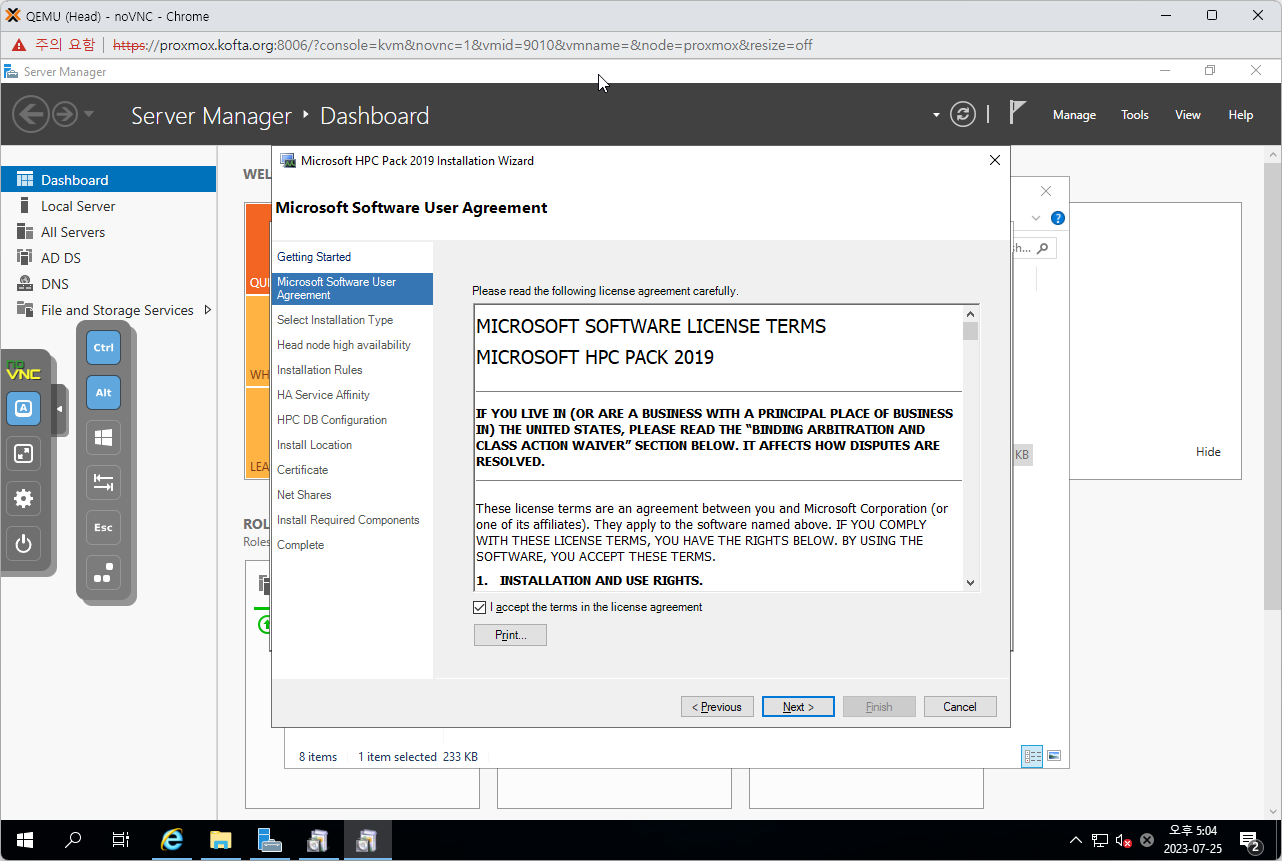
Task: Open noVNC settings gear icon
Action: coord(24,499)
